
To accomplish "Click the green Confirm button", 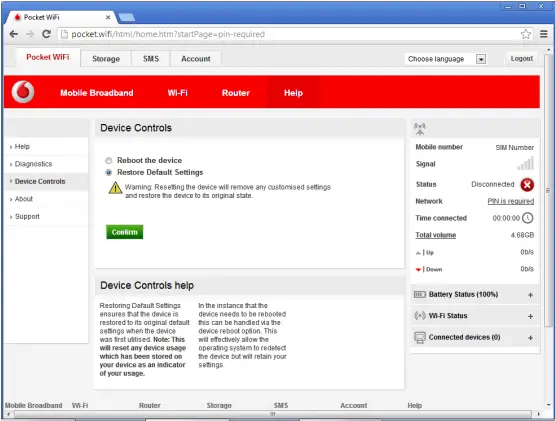I will 125,232.
